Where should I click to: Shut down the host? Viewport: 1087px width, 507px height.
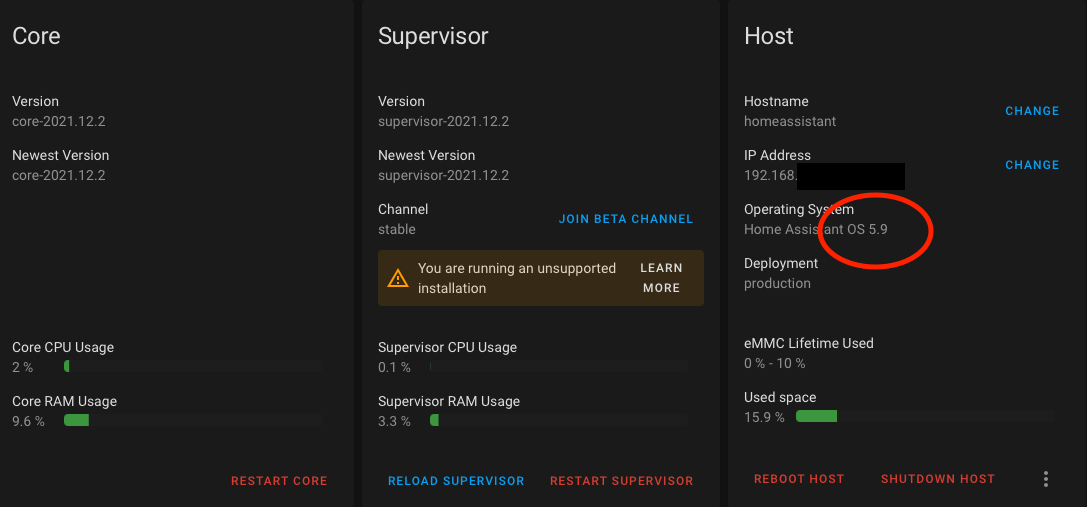pyautogui.click(x=937, y=479)
